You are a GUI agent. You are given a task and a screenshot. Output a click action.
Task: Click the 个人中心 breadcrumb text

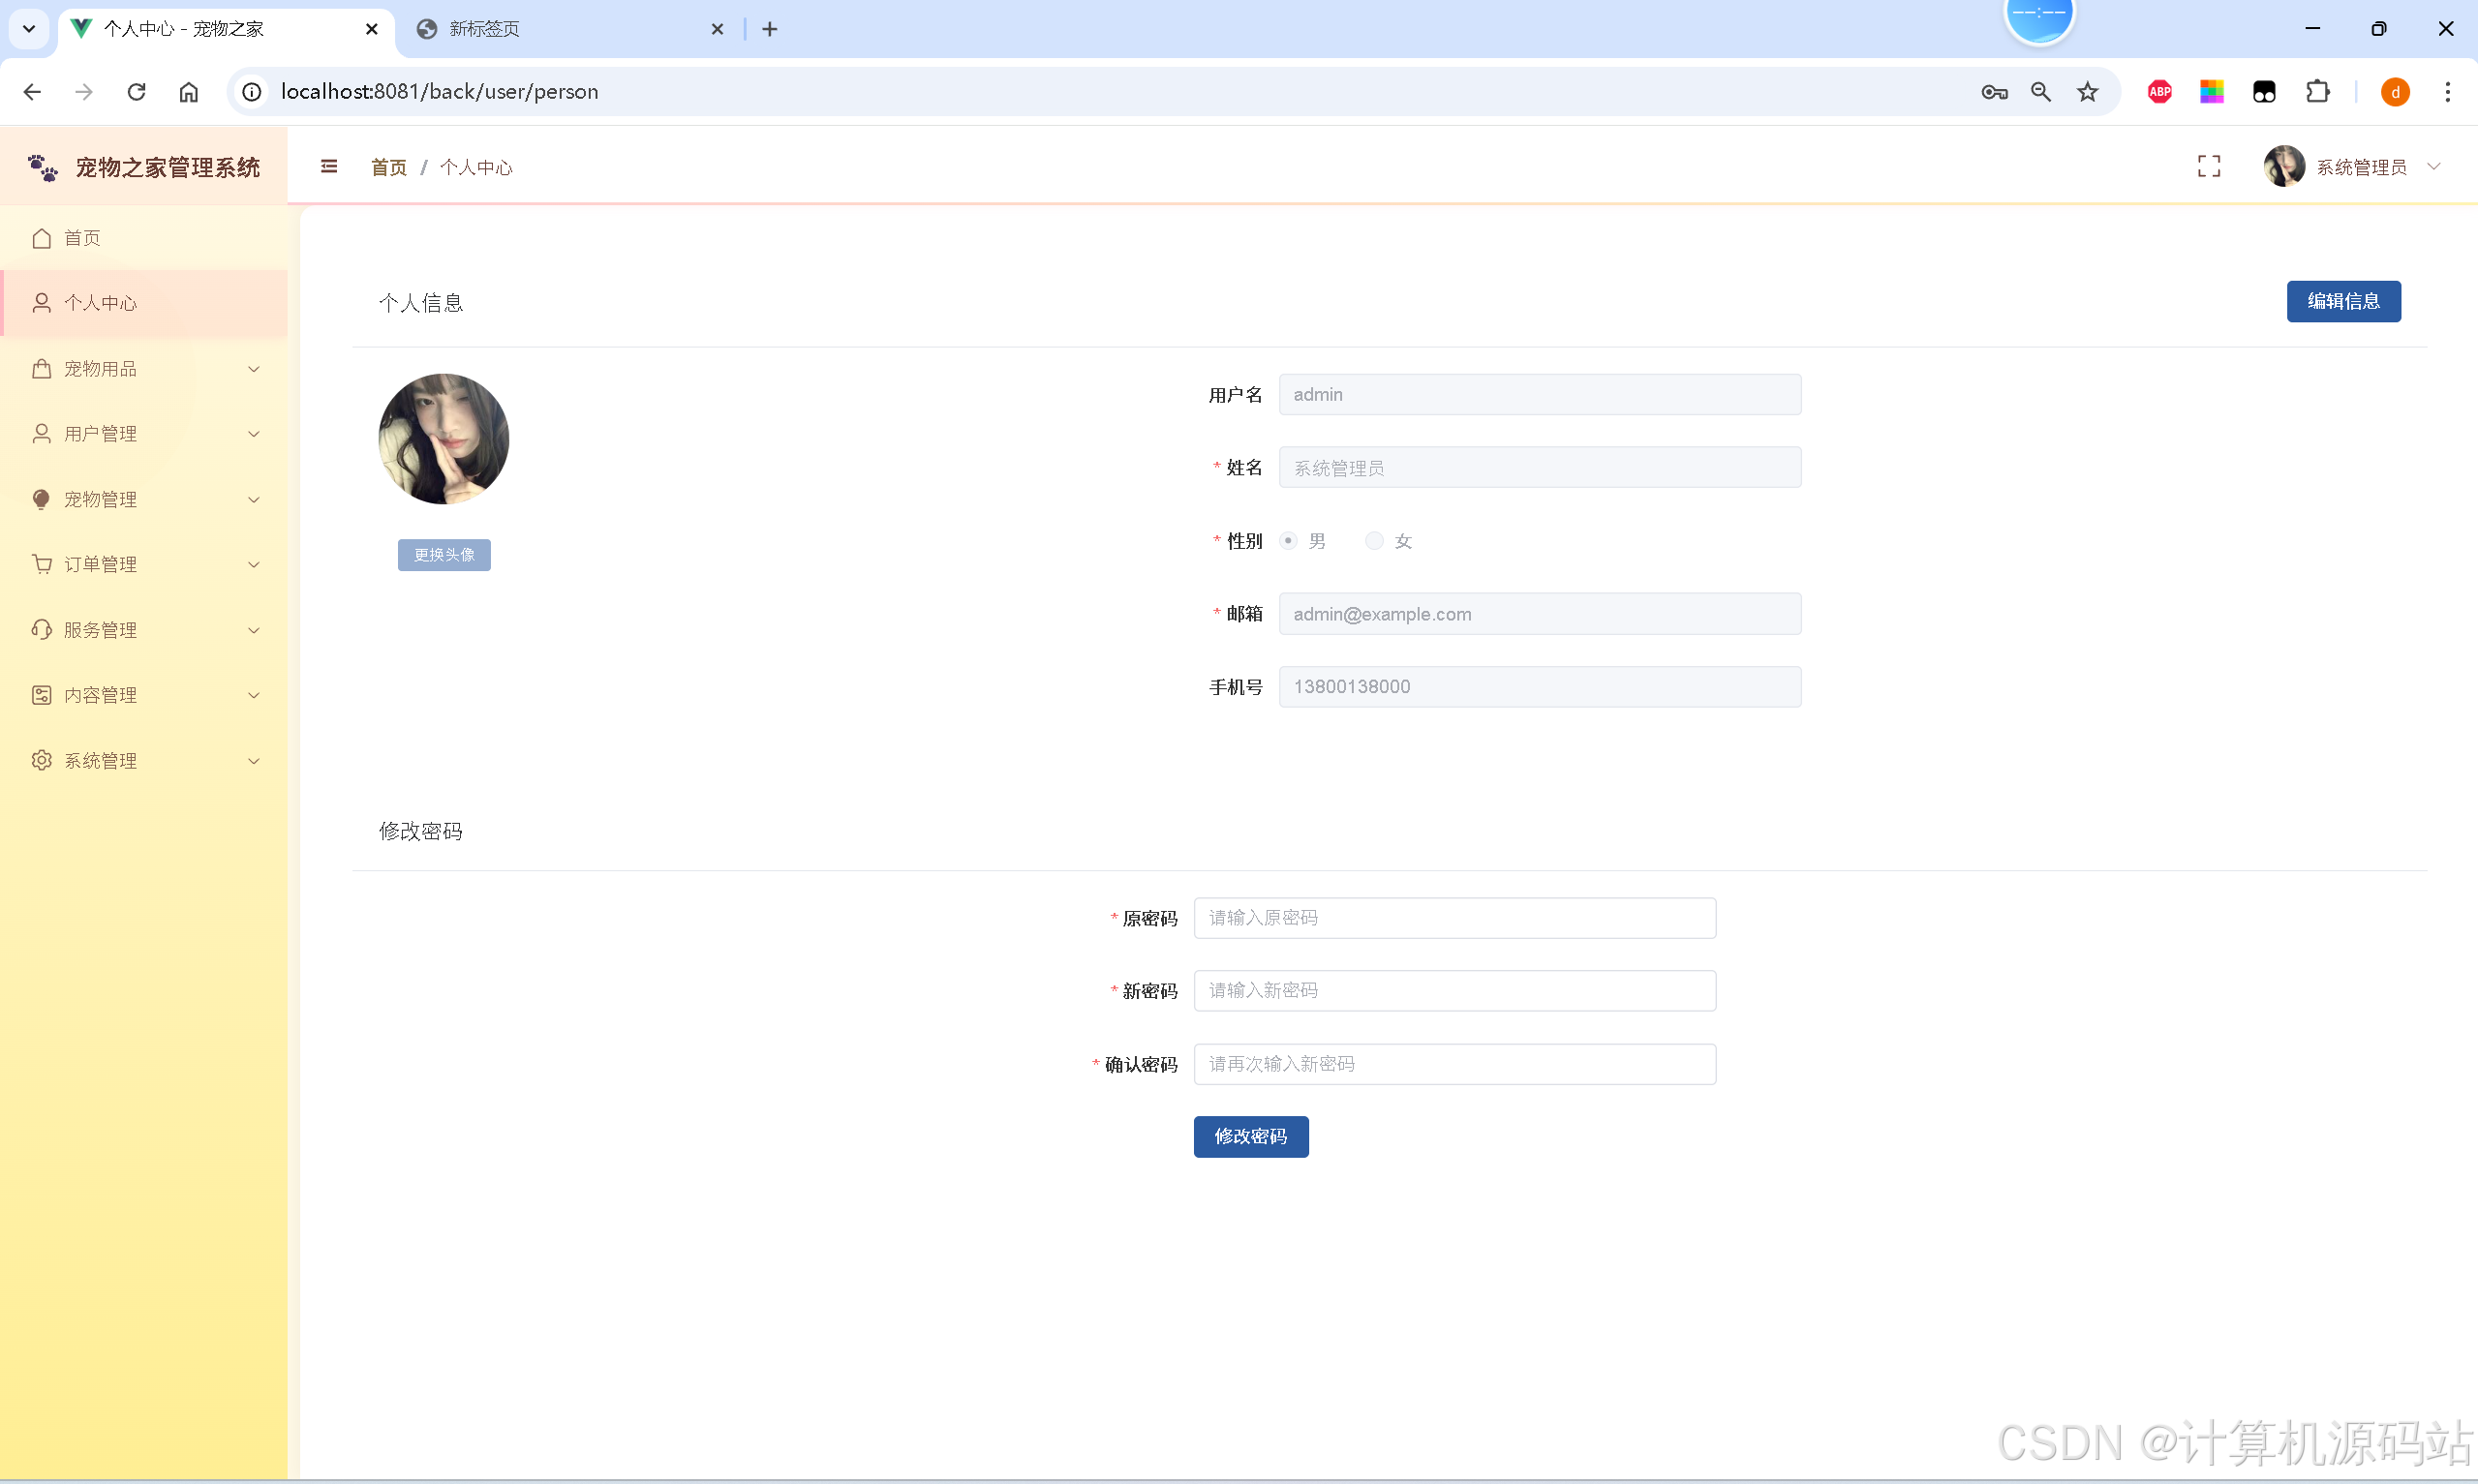[476, 167]
